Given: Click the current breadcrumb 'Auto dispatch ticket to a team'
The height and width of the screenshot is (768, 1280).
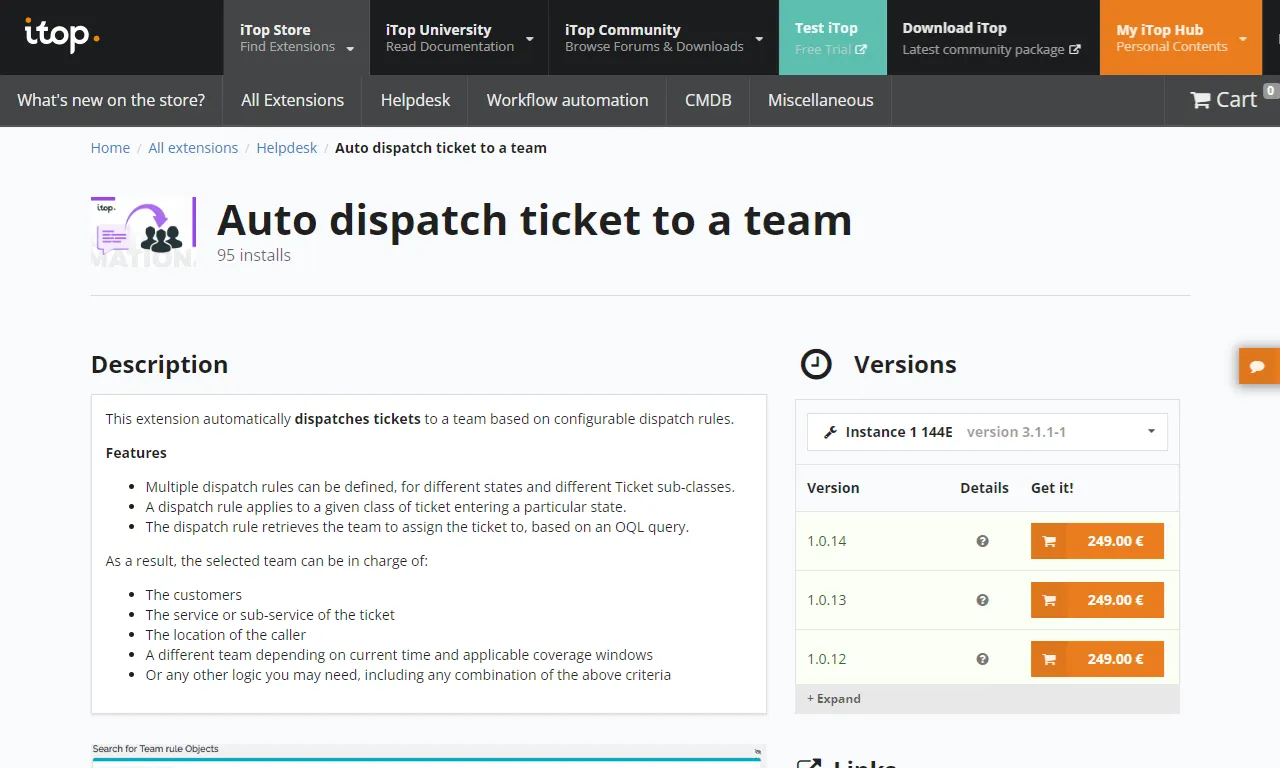Looking at the screenshot, I should tap(441, 148).
